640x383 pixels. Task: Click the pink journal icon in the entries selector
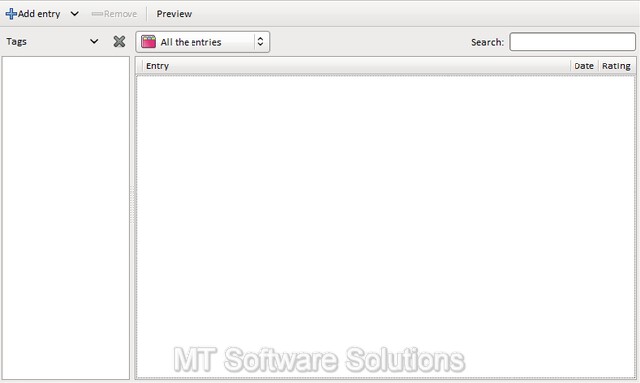(x=148, y=42)
